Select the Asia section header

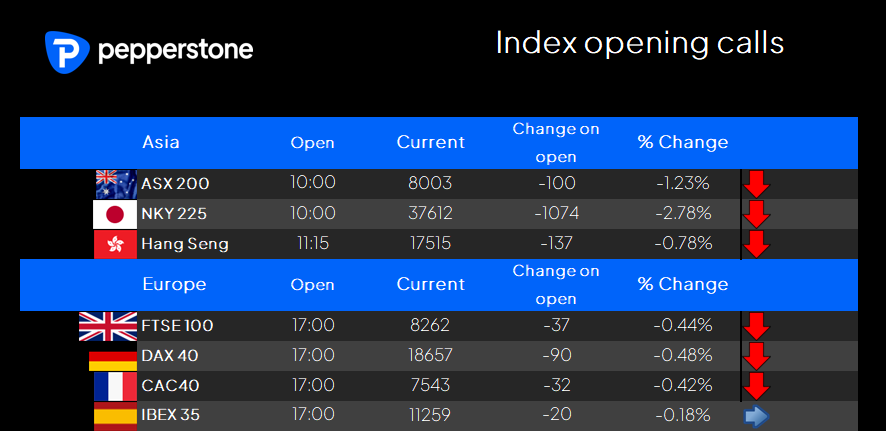pos(161,142)
